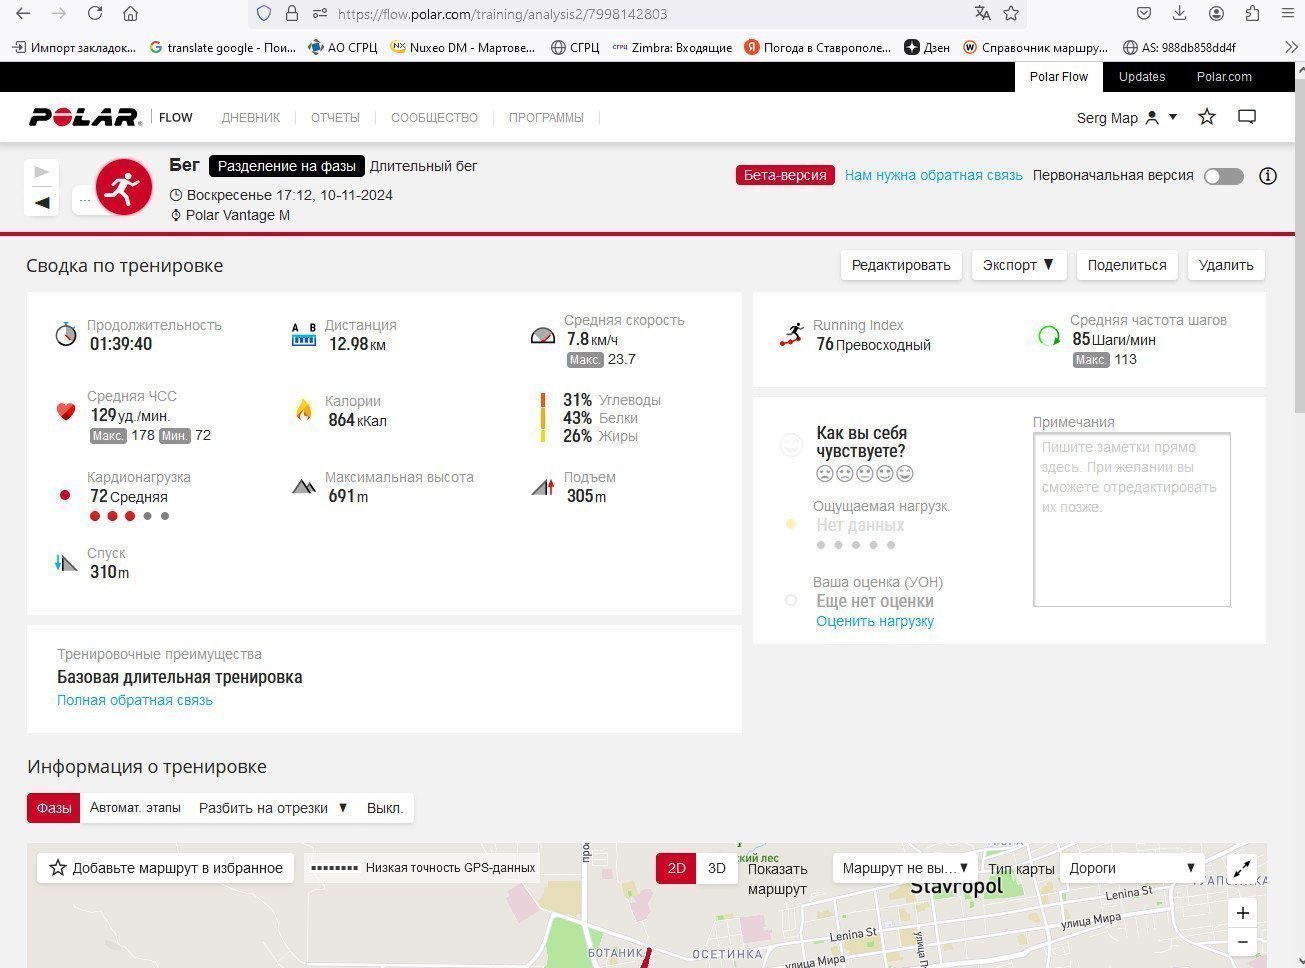Image resolution: width=1305 pixels, height=968 pixels.
Task: Switch to the Polar.com tab
Action: pos(1224,77)
